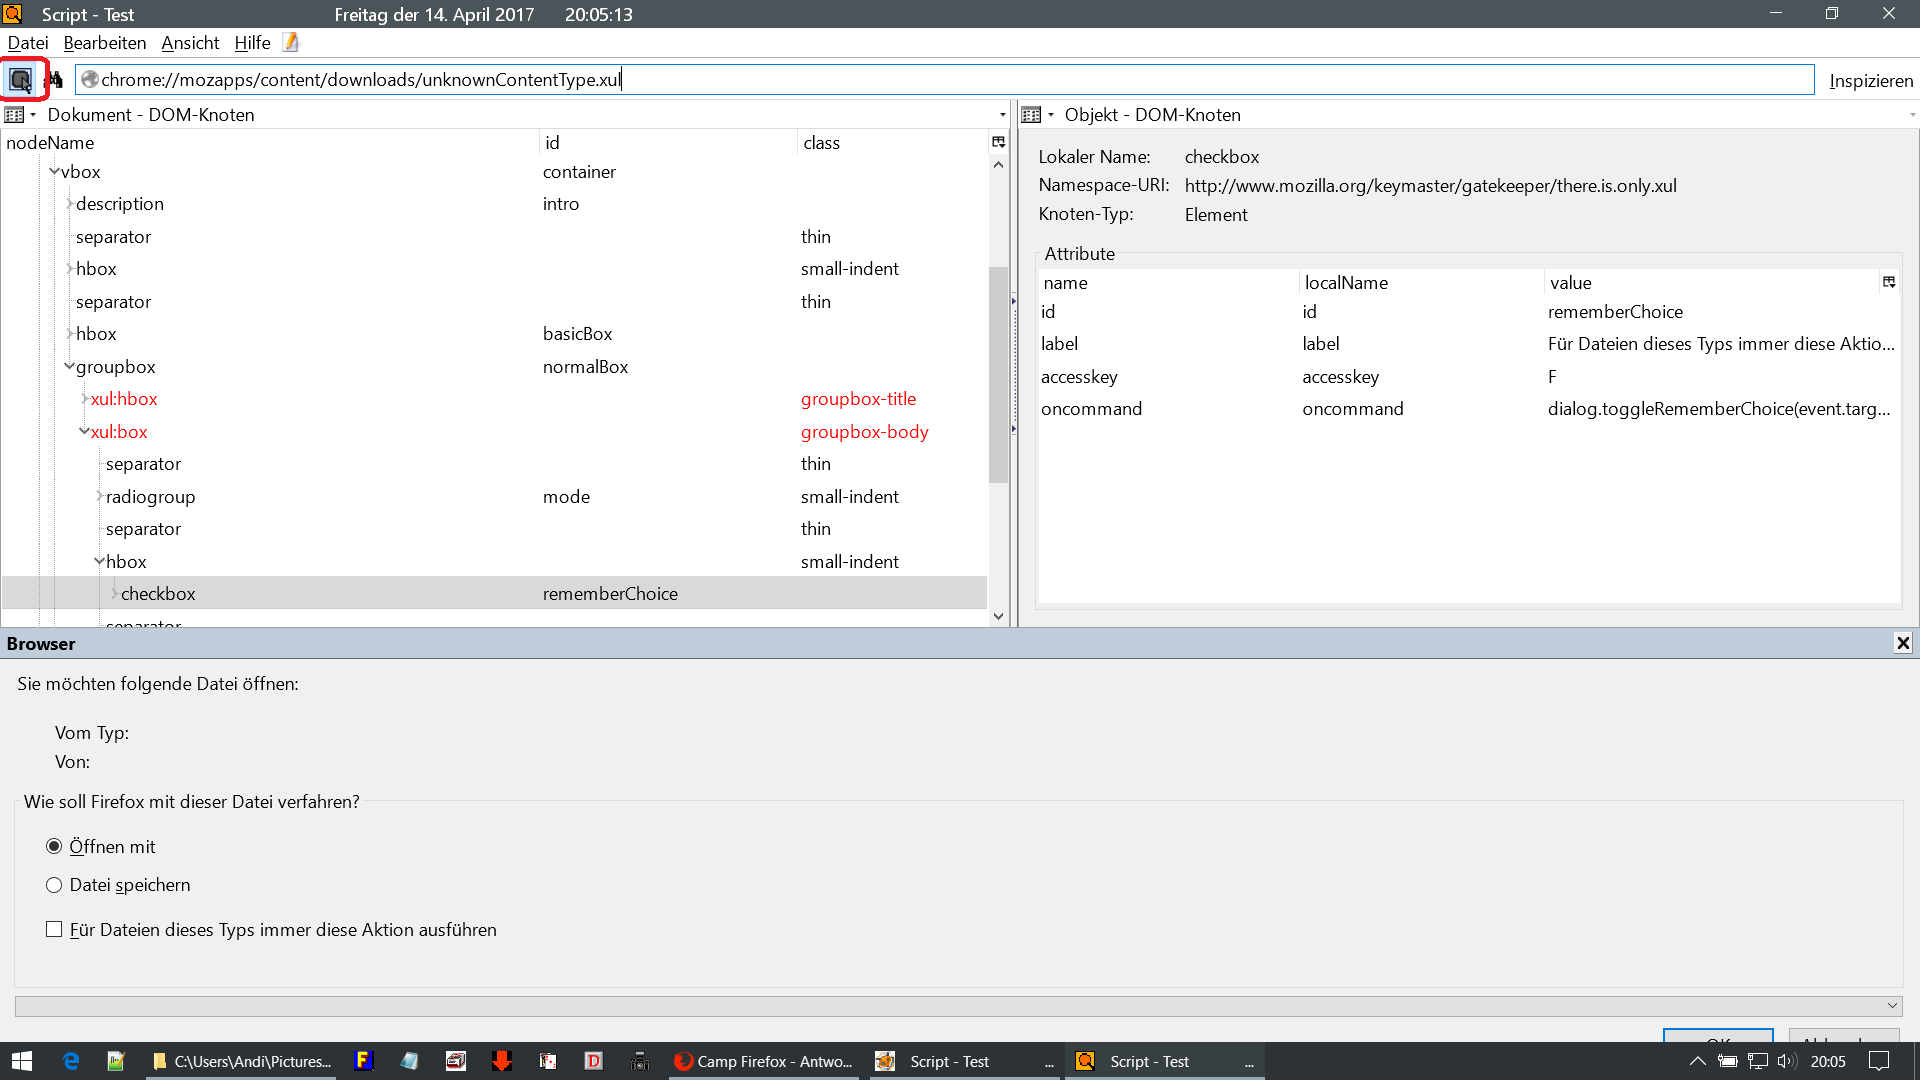The width and height of the screenshot is (1920, 1080).
Task: Select the 'Öffnen mit' radio button
Action: click(54, 847)
